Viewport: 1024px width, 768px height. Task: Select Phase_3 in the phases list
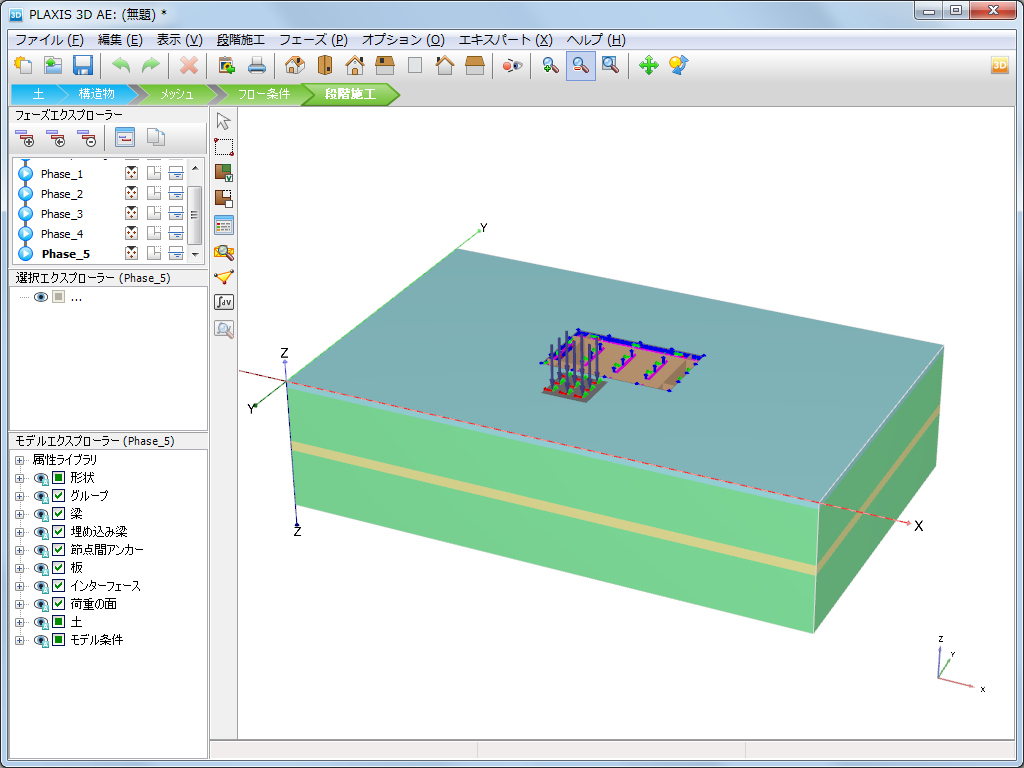pyautogui.click(x=62, y=214)
